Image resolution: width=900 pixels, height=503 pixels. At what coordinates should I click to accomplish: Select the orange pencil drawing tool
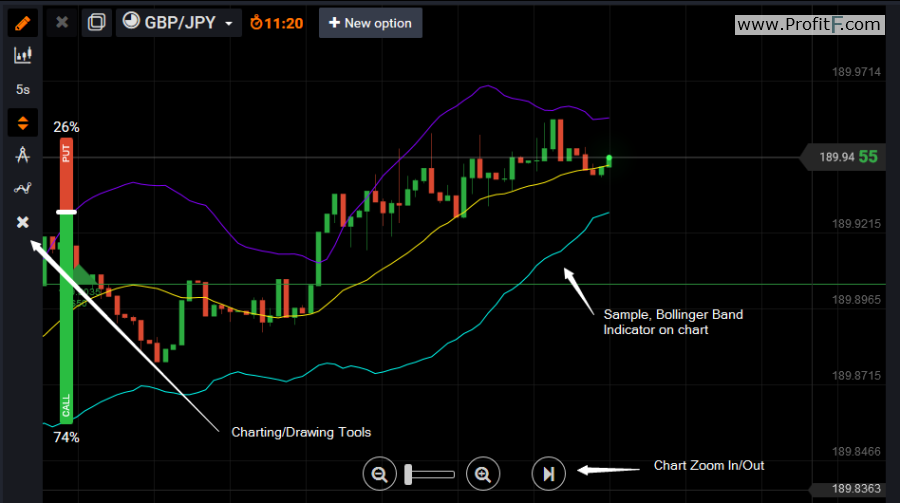coord(22,23)
